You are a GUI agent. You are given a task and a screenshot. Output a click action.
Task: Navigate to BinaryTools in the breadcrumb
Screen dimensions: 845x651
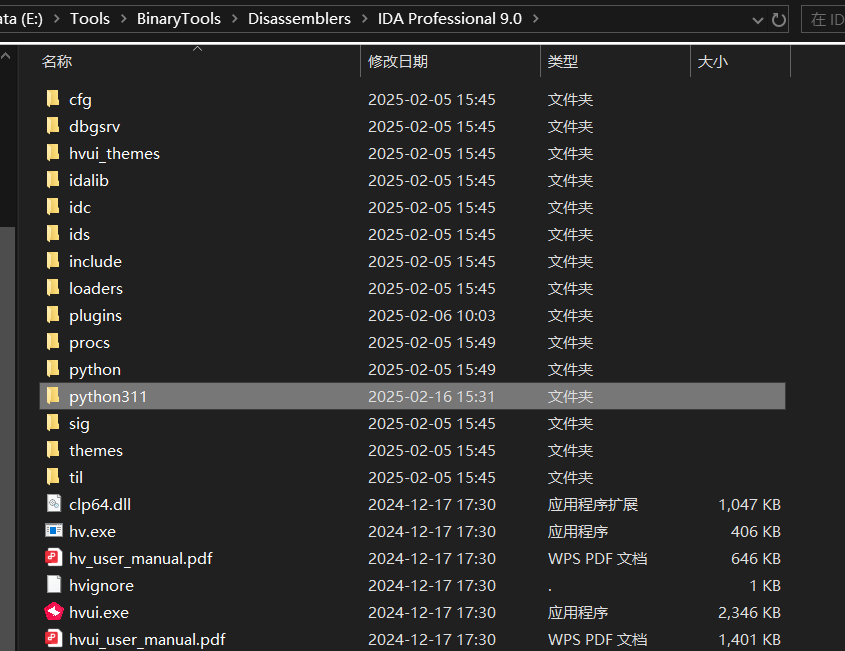click(x=178, y=19)
